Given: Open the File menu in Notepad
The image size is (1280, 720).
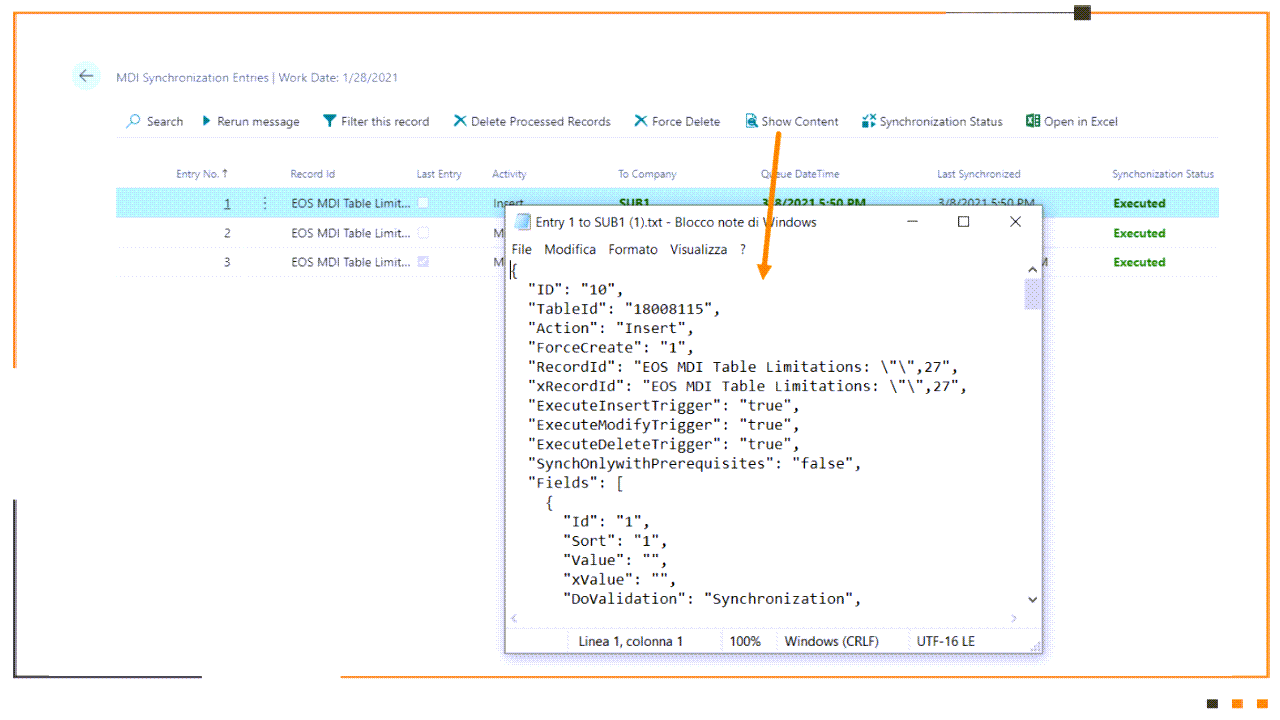Looking at the screenshot, I should [522, 249].
